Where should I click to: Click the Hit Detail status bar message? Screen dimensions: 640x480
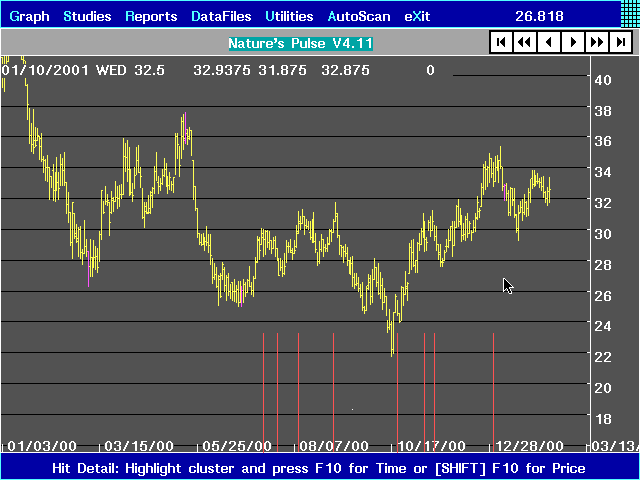pos(320,468)
